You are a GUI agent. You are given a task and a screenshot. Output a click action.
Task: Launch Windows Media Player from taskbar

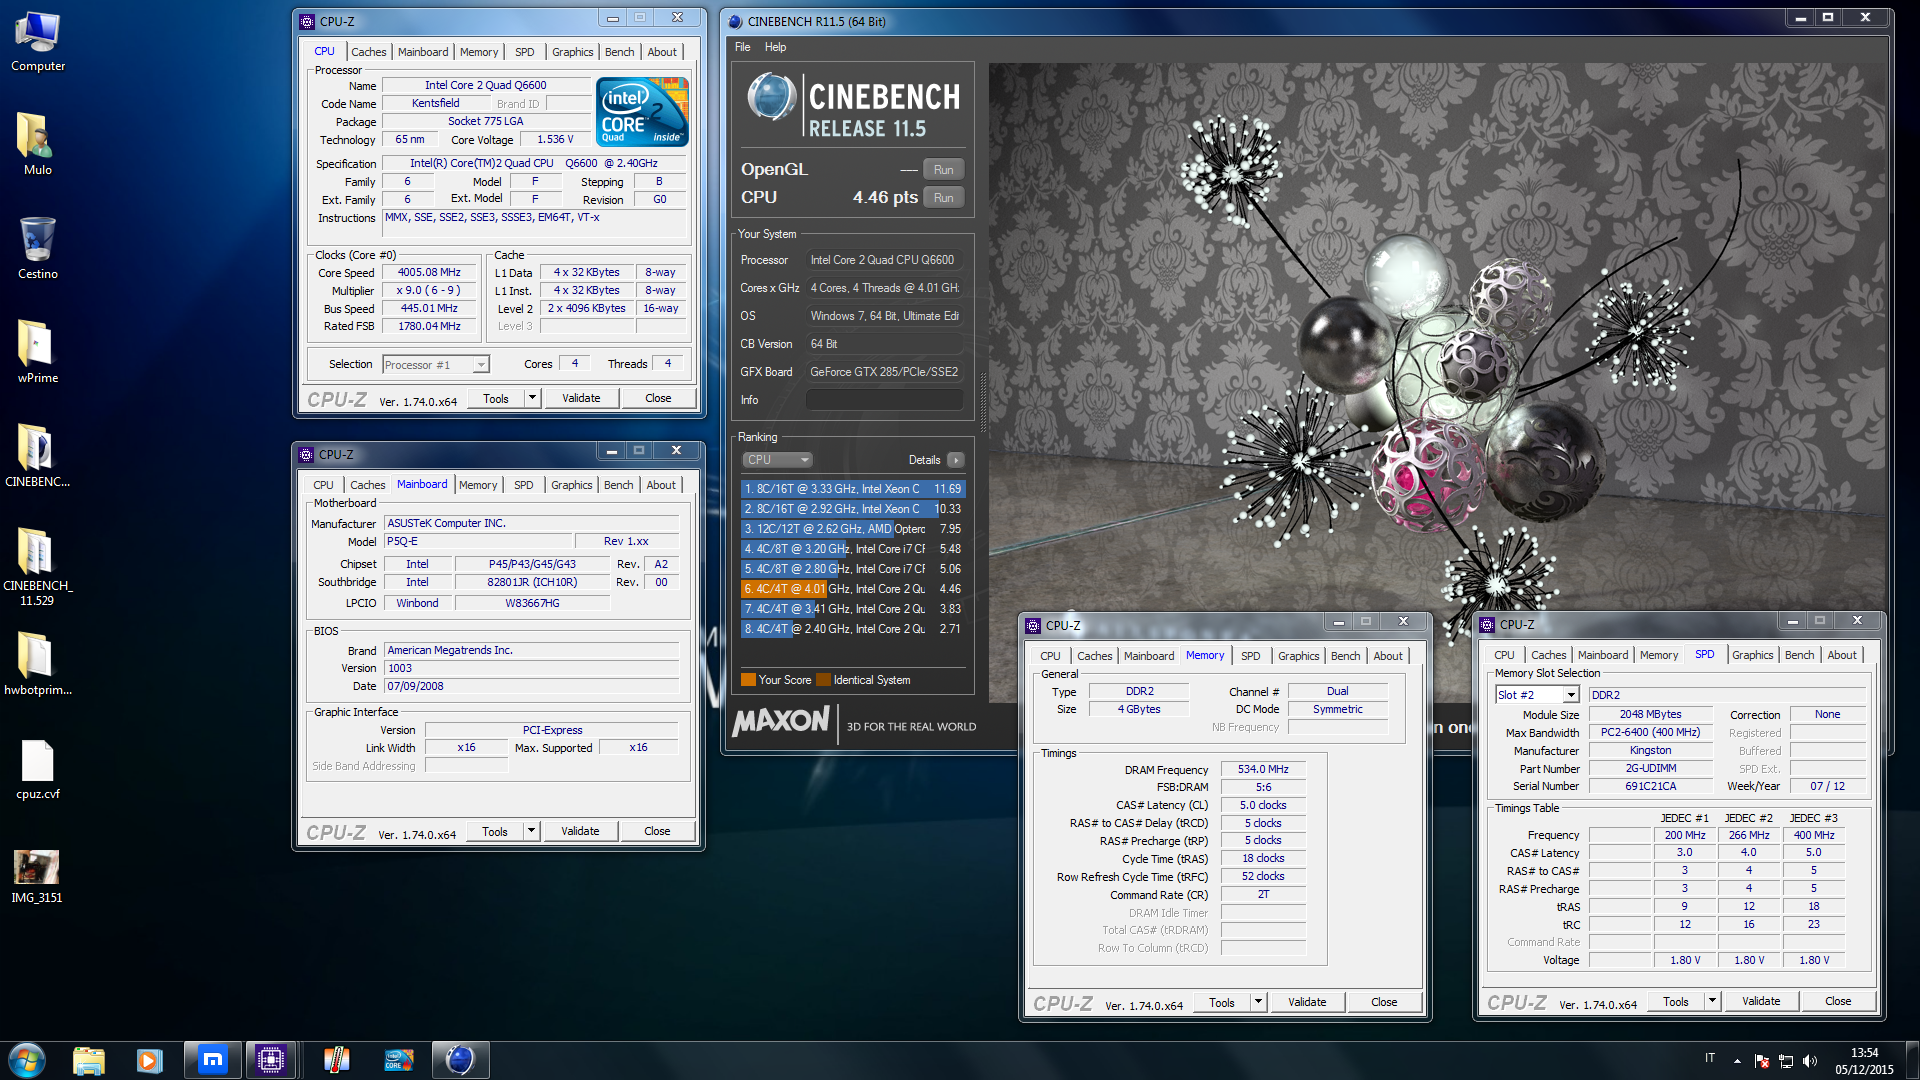150,1060
